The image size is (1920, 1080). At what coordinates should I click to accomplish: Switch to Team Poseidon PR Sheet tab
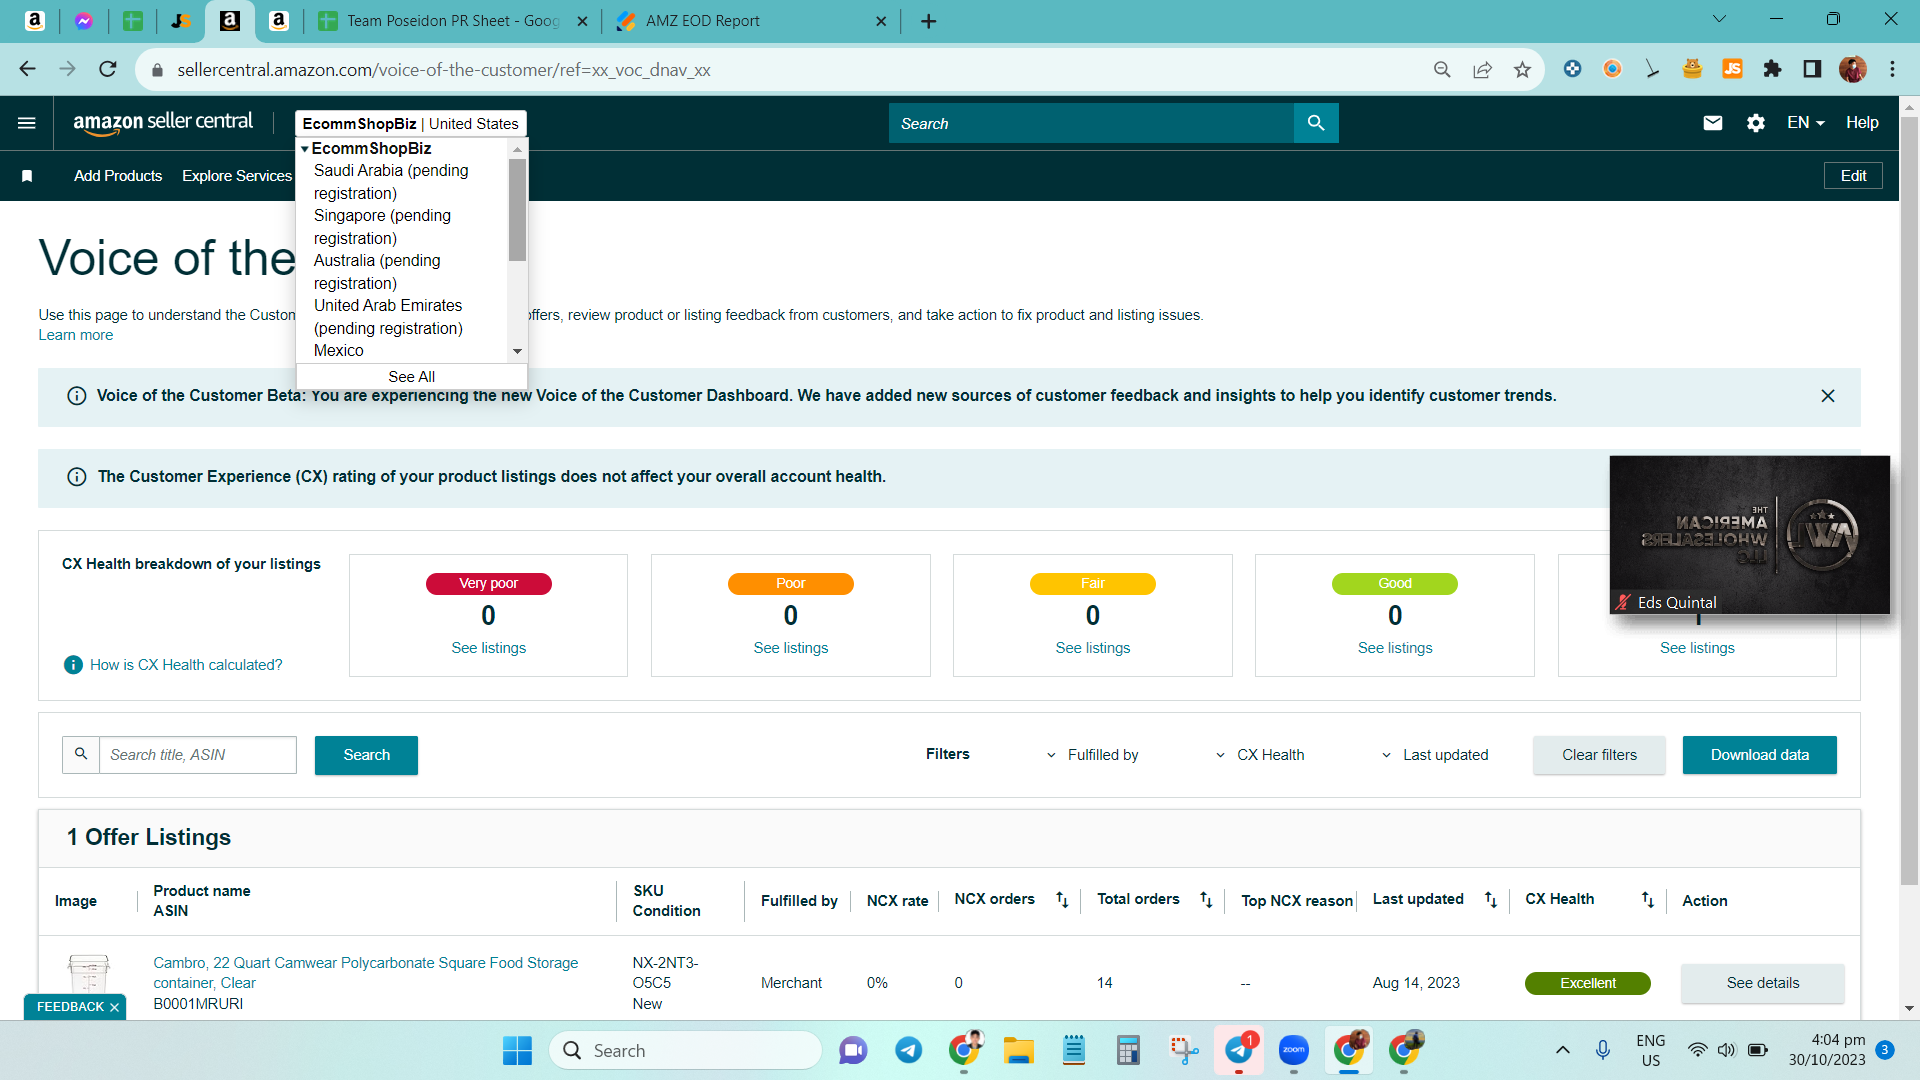coord(452,21)
